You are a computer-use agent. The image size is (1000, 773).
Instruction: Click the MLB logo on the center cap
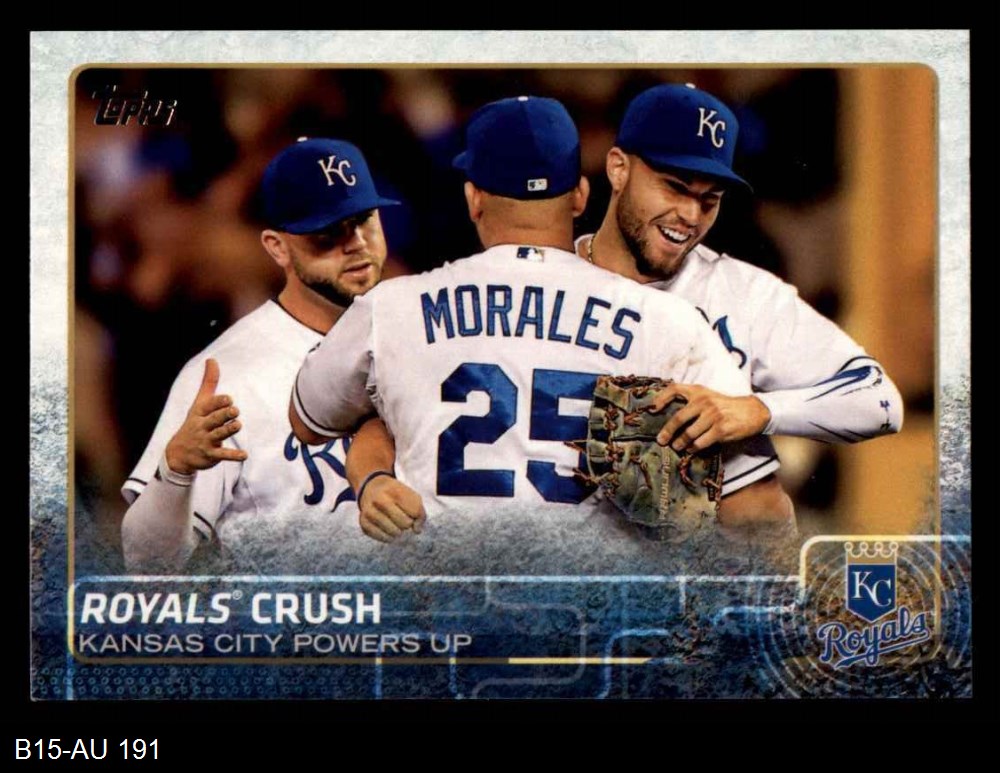click(537, 185)
